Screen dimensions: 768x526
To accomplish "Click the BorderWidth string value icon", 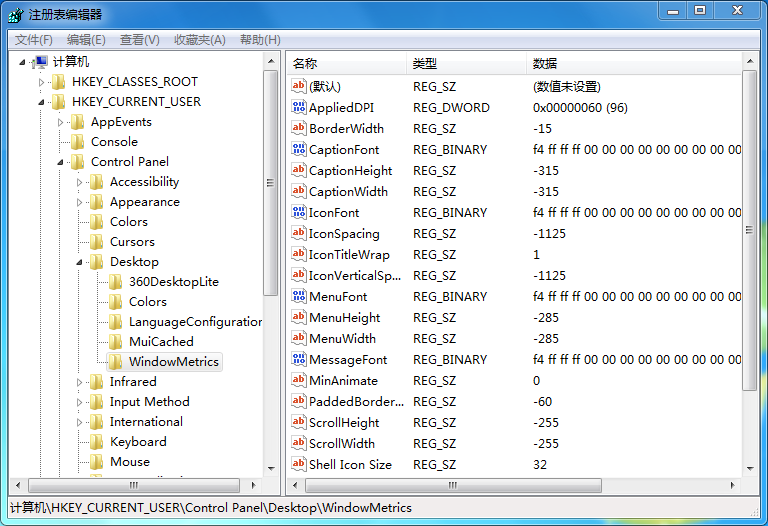I will (298, 128).
